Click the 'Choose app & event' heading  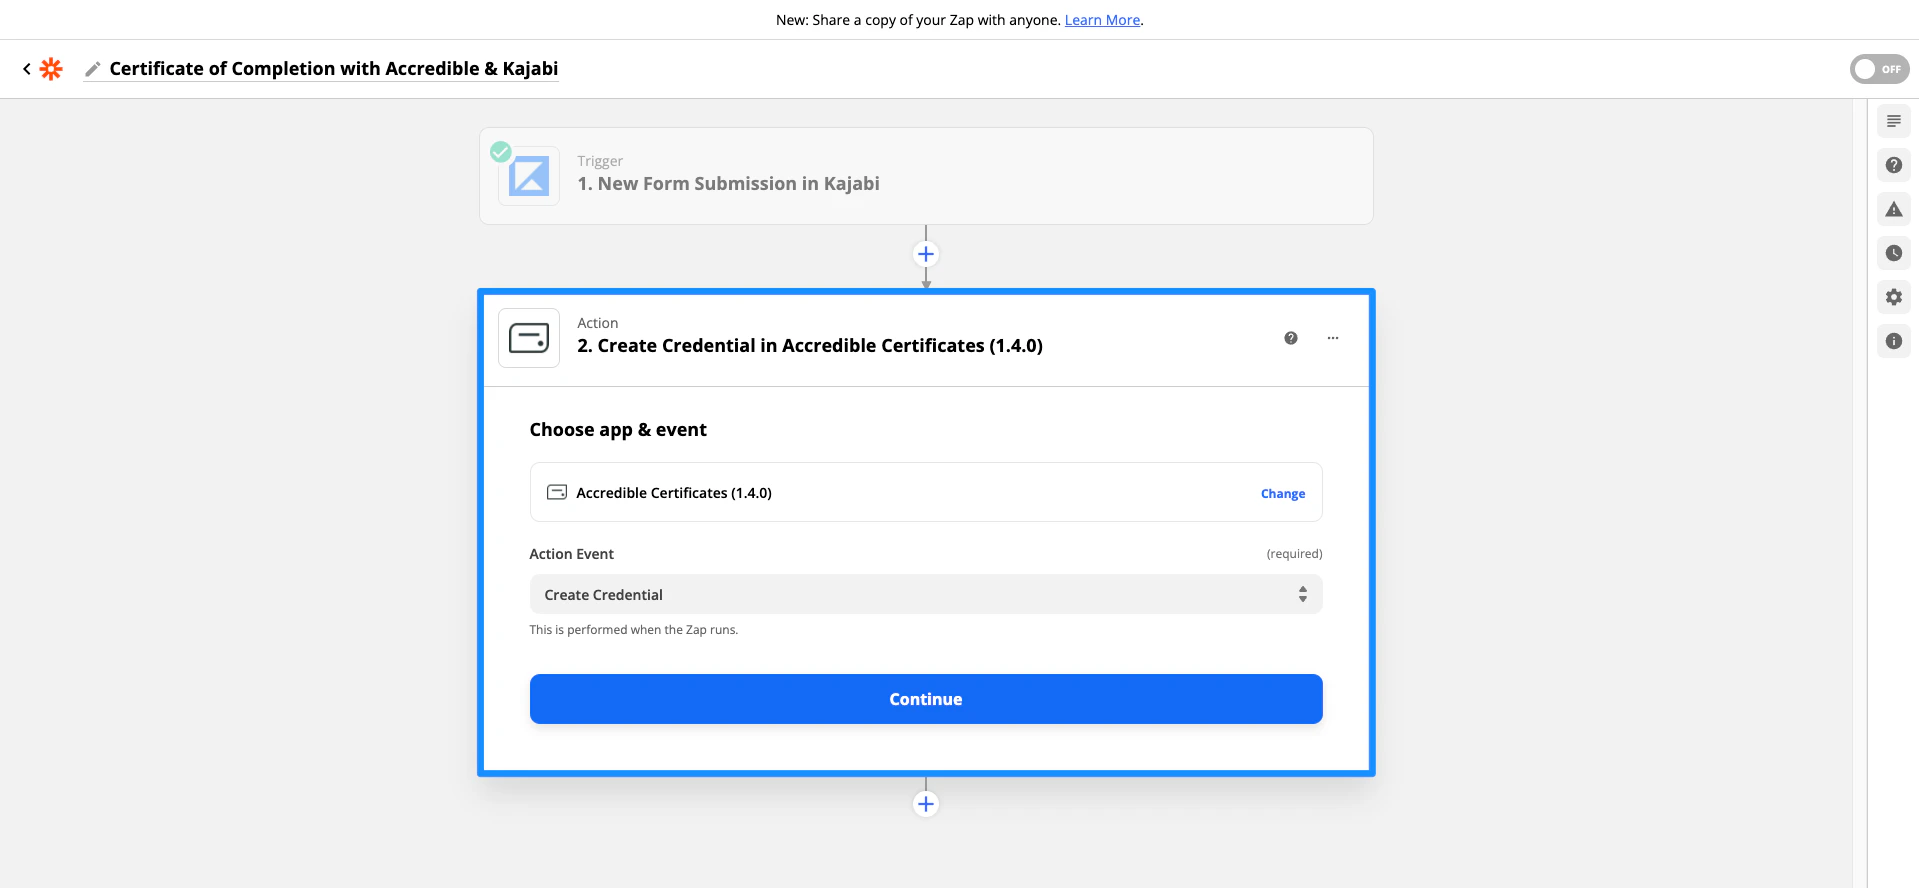[x=618, y=430]
